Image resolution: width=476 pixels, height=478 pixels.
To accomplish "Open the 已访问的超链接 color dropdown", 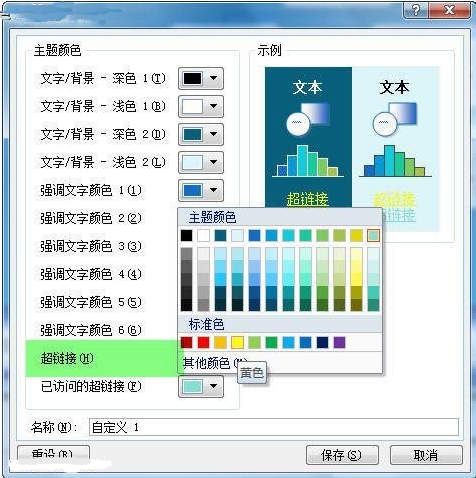I will tap(201, 386).
